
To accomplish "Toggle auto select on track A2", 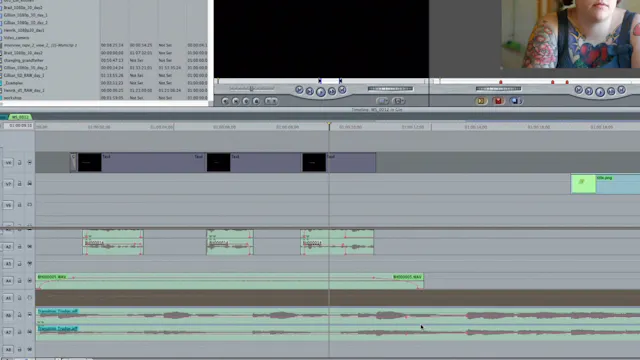I will (x=29, y=247).
